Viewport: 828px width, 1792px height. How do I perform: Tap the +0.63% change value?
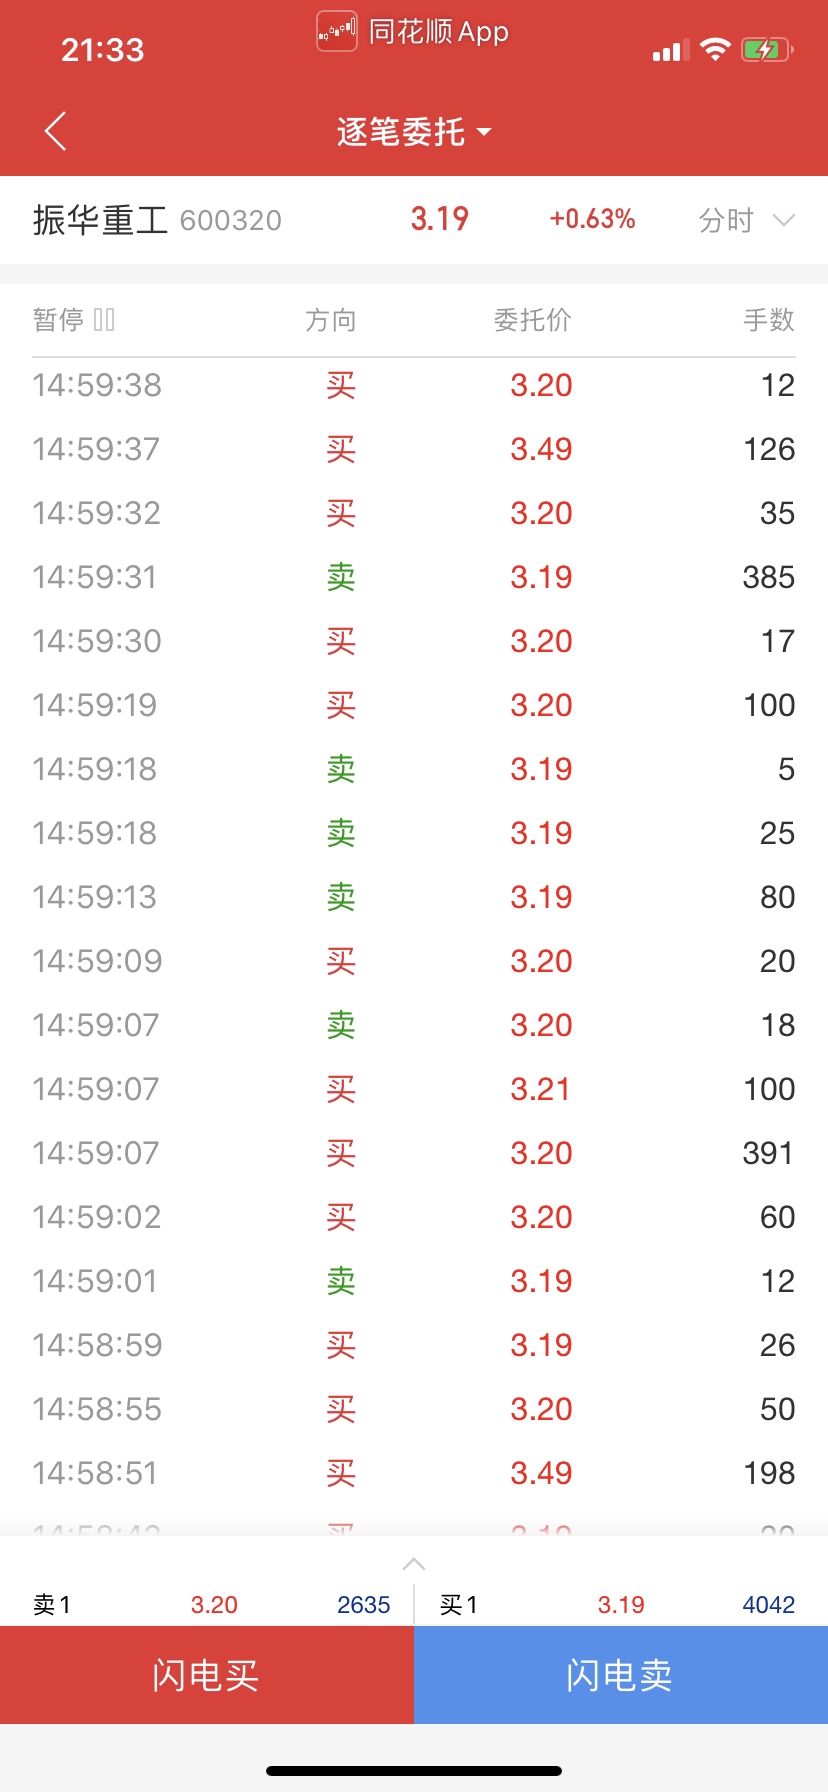(592, 219)
